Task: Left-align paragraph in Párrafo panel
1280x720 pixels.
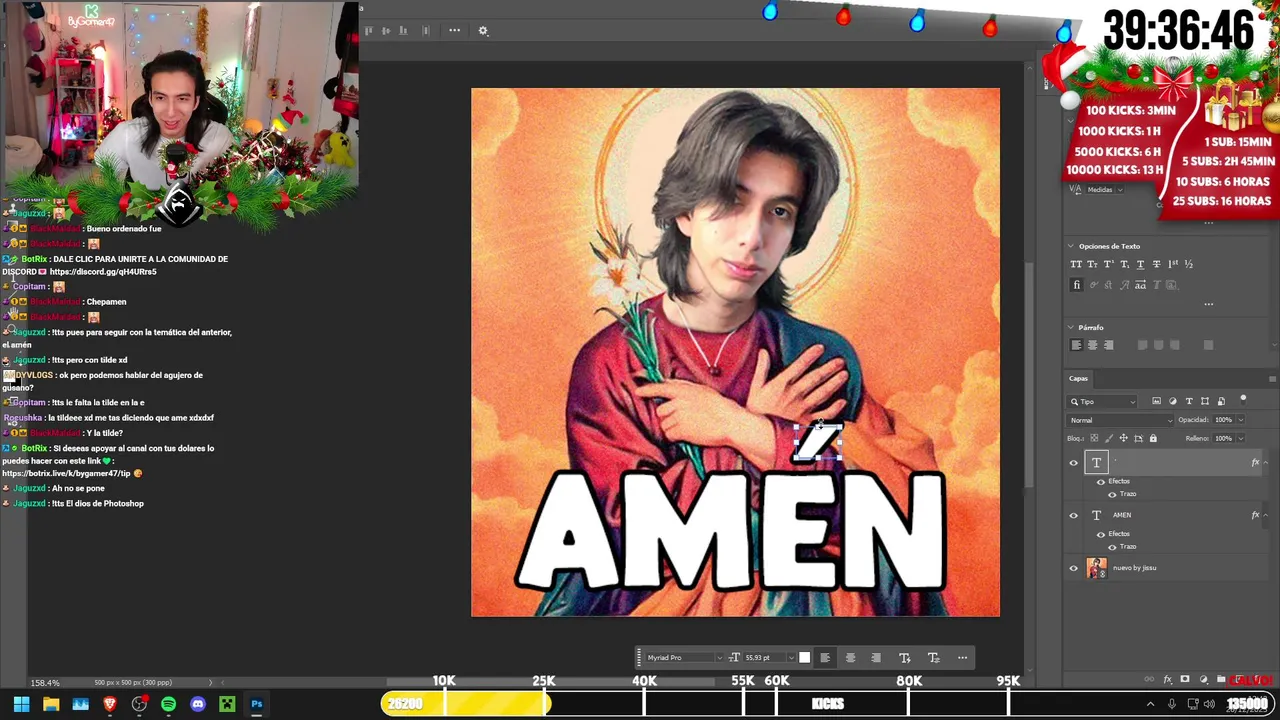Action: click(x=1076, y=345)
